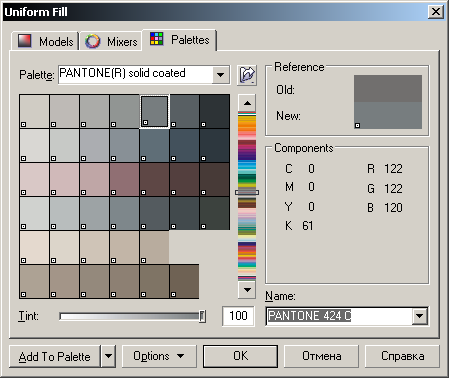Open the Palette dropdown list

pyautogui.click(x=220, y=75)
